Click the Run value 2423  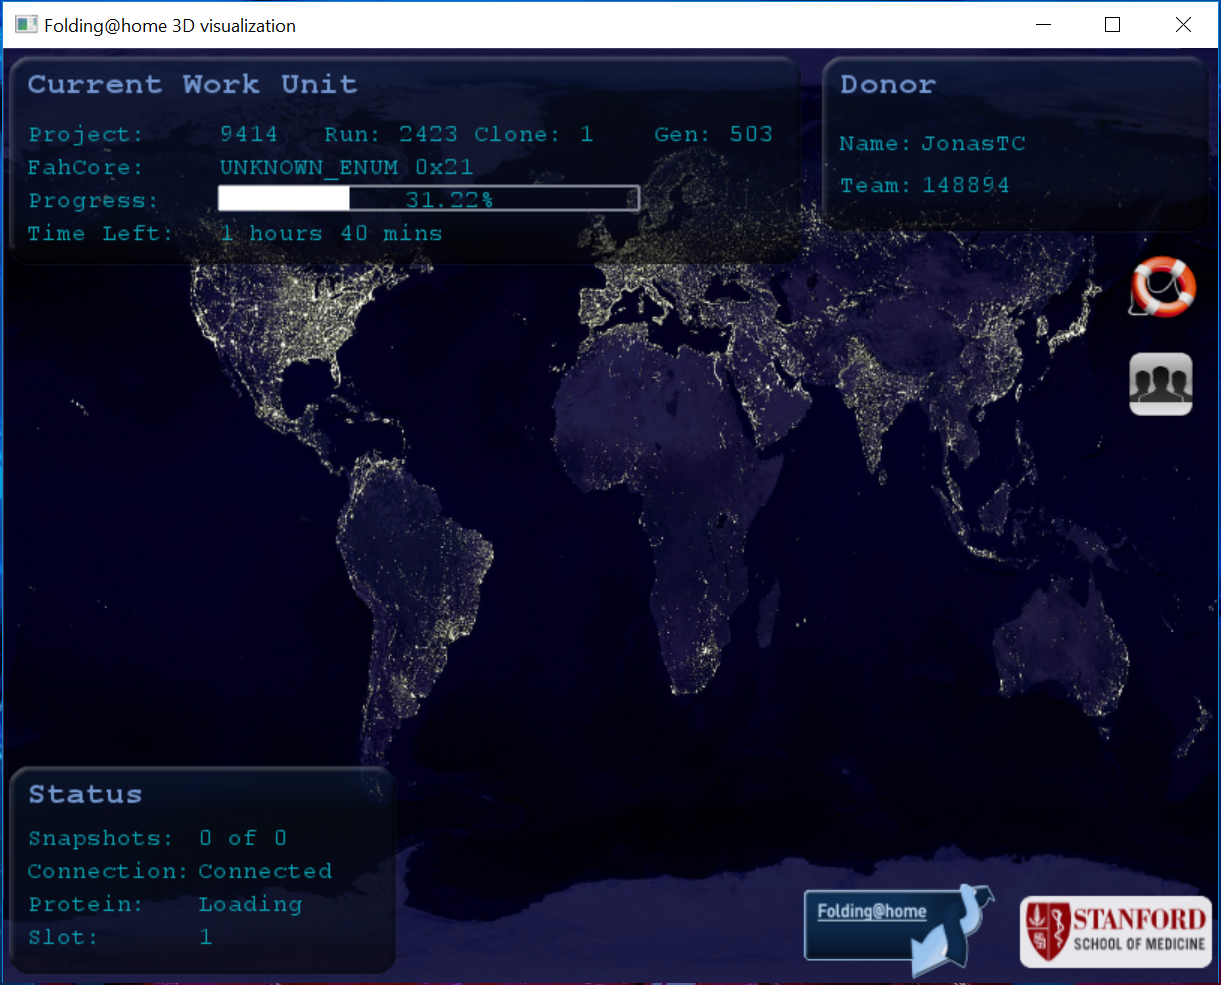pyautogui.click(x=428, y=134)
